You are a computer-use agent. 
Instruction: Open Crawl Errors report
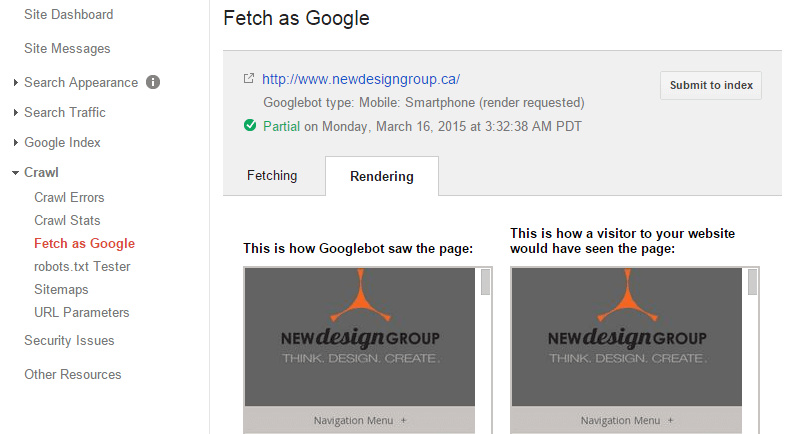[69, 198]
